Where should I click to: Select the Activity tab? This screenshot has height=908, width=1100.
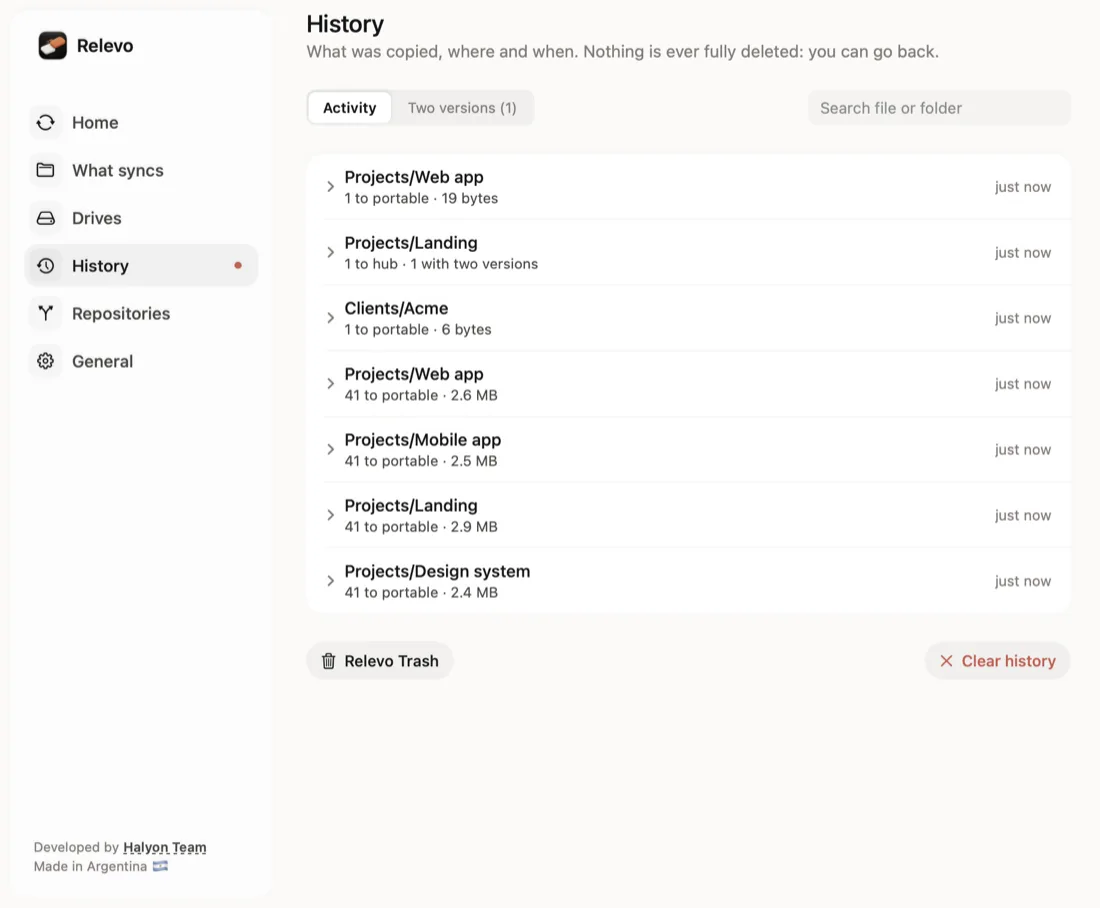pos(349,108)
